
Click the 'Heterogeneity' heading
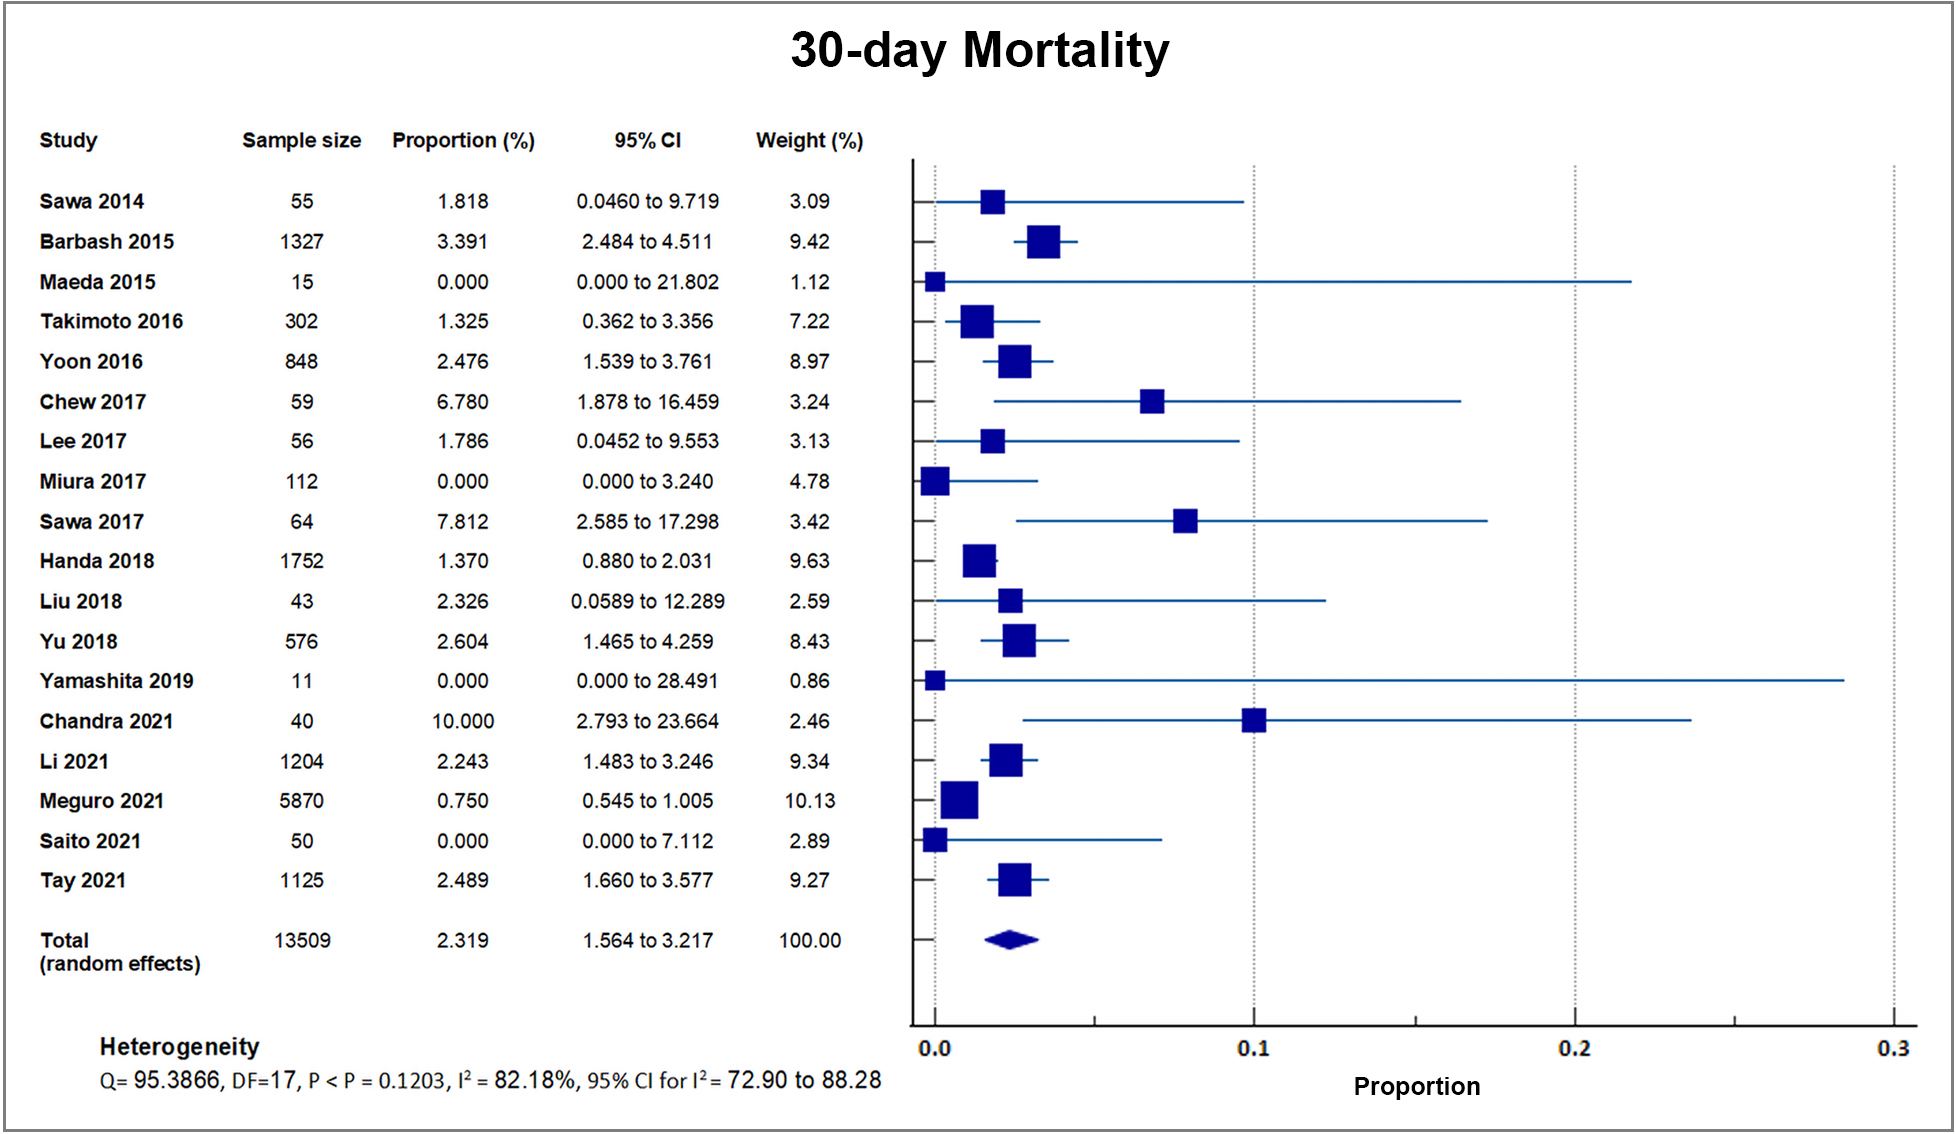click(179, 1046)
